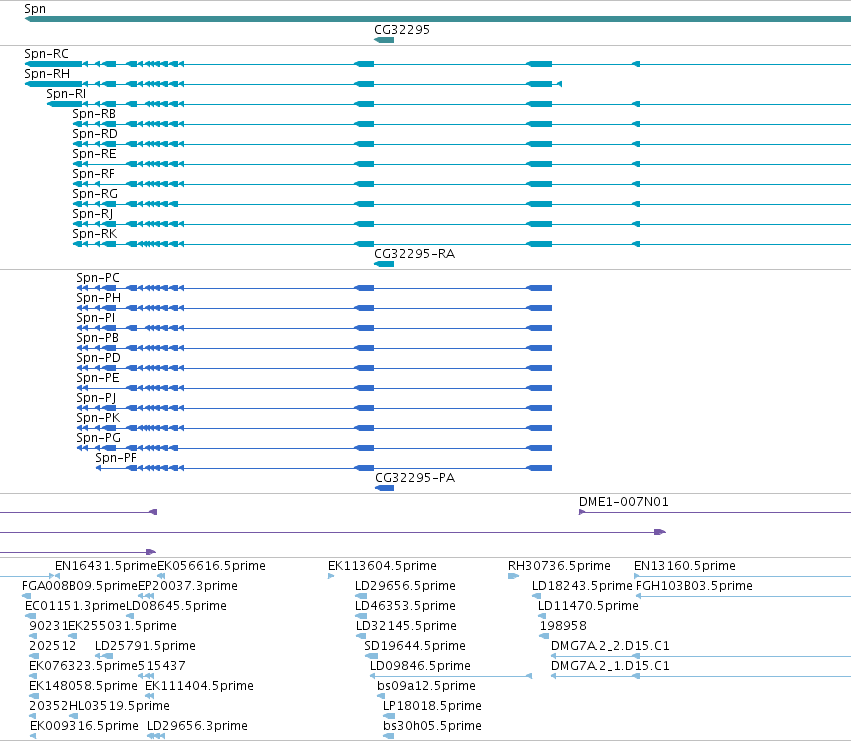Click the EK113604.5prime EST label
The height and width of the screenshot is (741, 851).
pyautogui.click(x=382, y=566)
